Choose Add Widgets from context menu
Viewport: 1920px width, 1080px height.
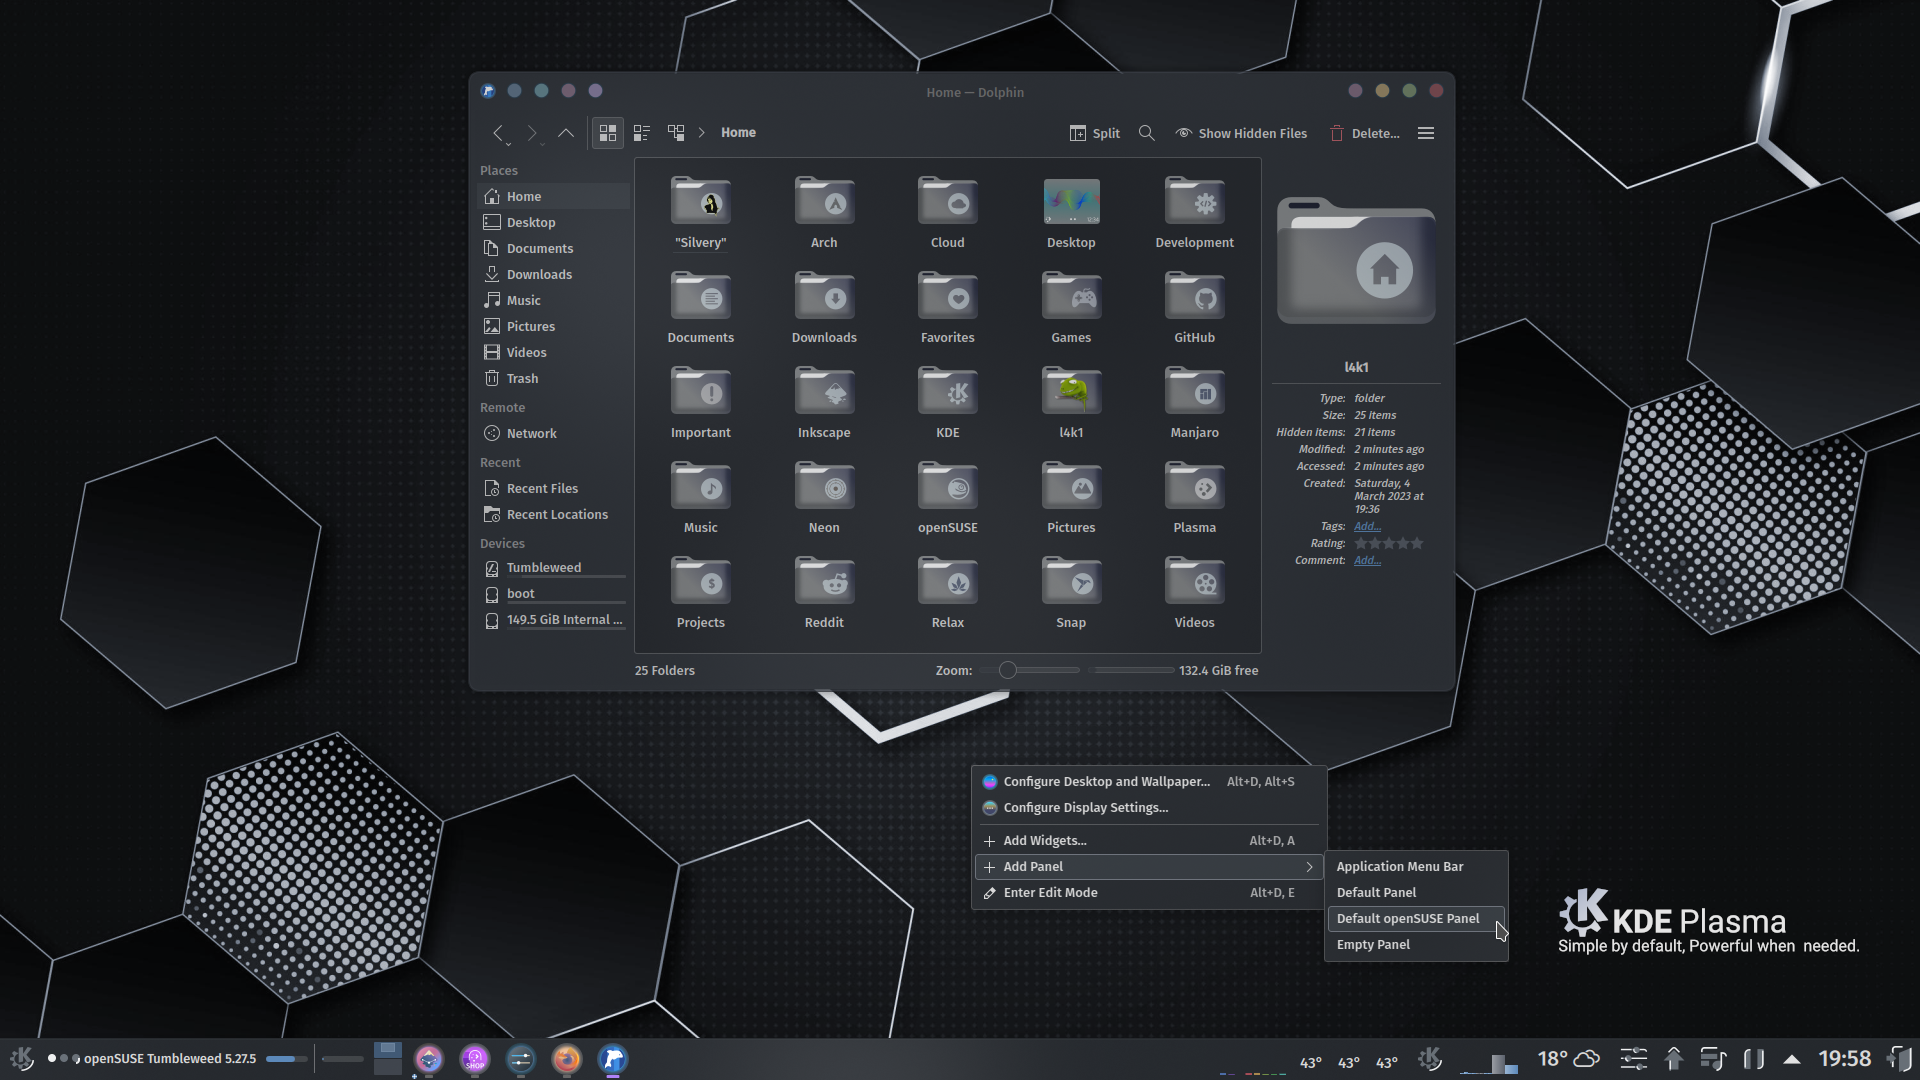tap(1148, 841)
